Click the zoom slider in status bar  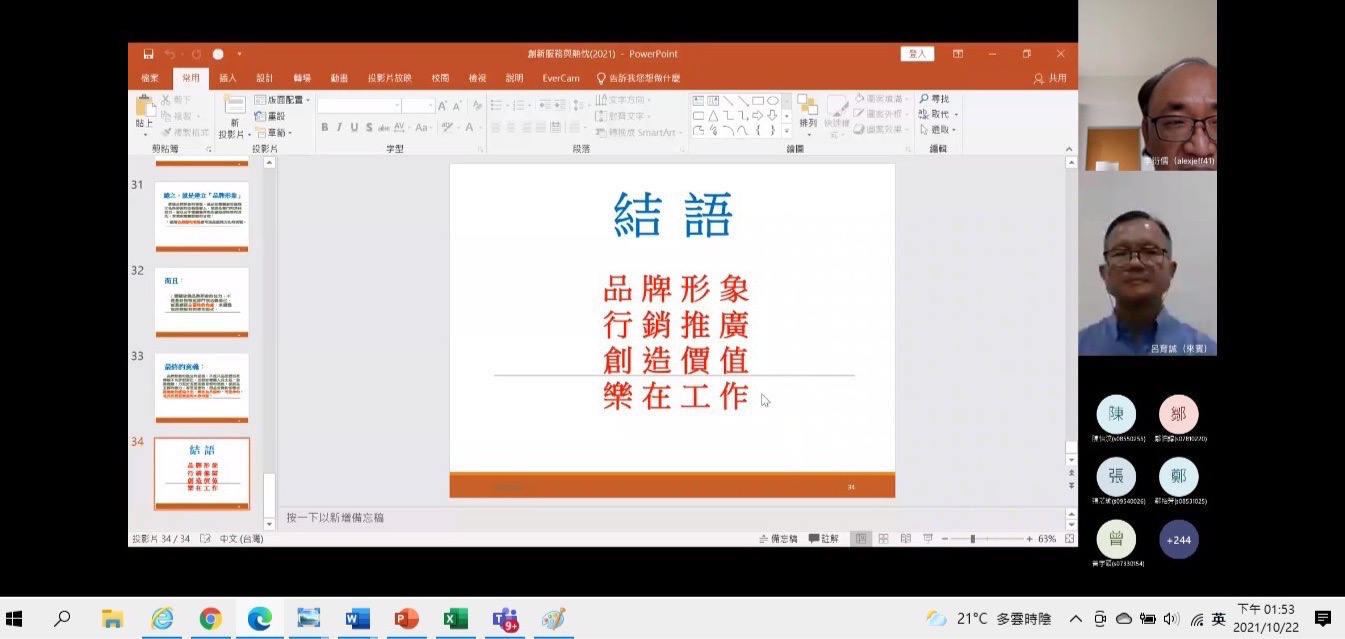tap(973, 539)
